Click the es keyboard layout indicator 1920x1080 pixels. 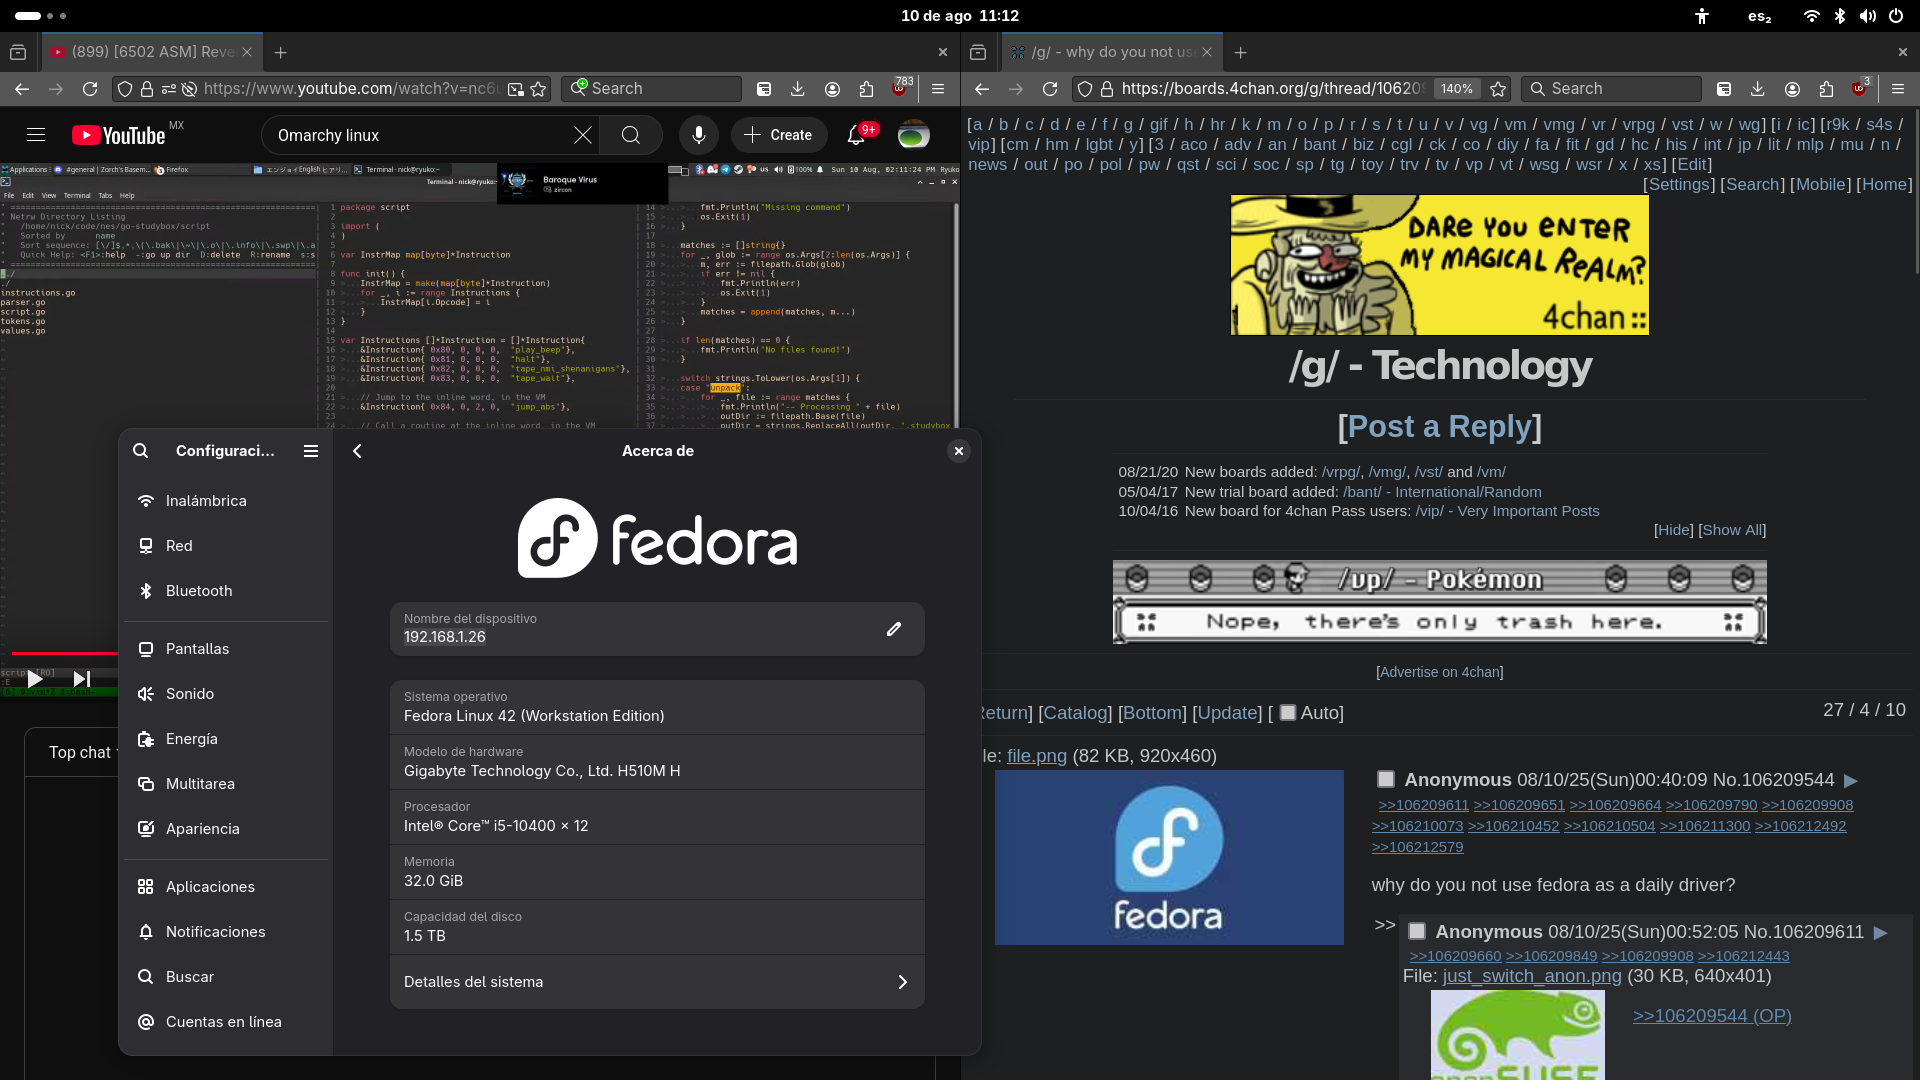click(x=1760, y=16)
